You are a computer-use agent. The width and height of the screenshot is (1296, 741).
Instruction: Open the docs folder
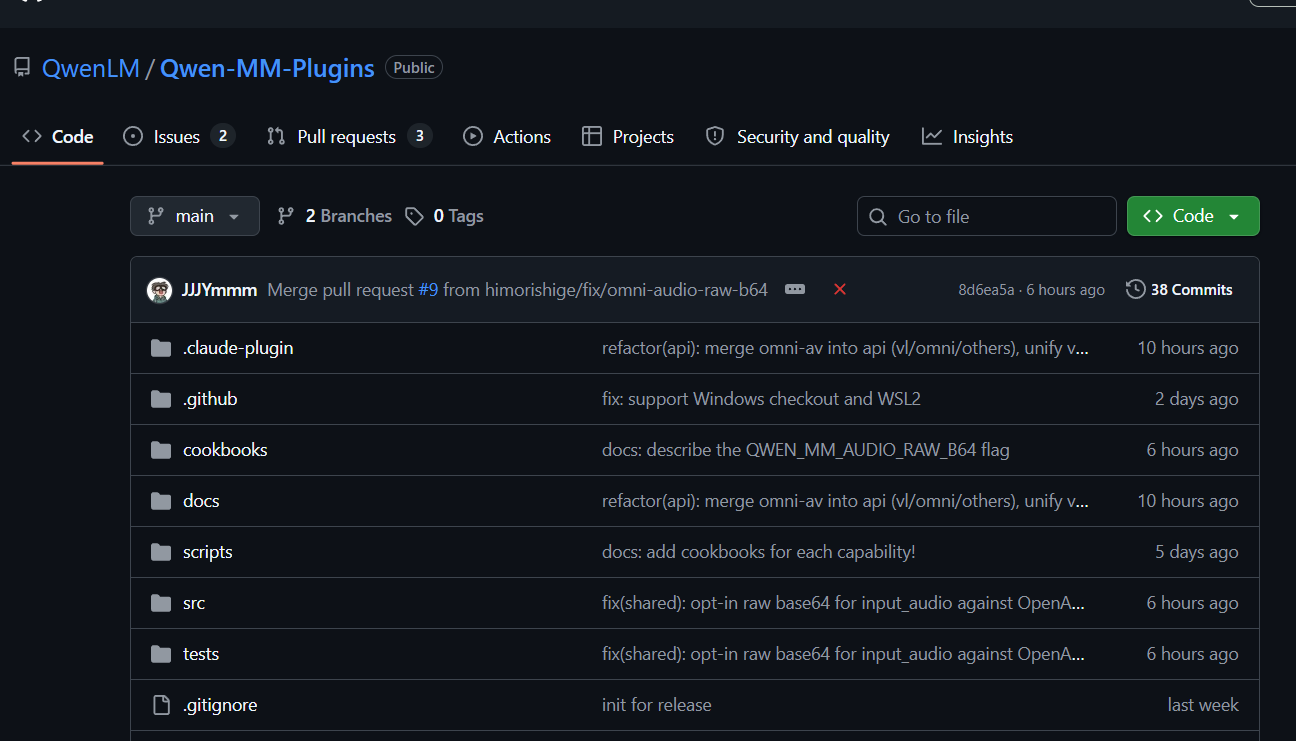coord(201,501)
